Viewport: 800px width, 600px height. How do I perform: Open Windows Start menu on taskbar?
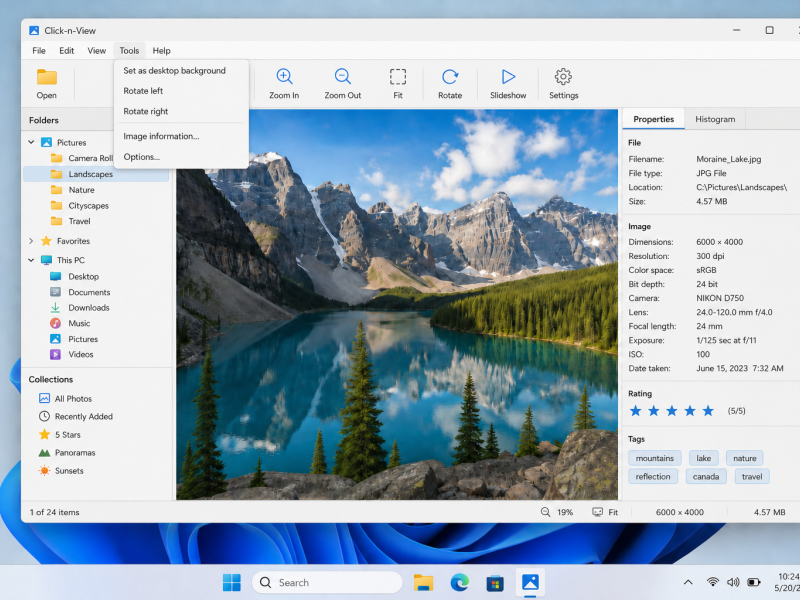tap(232, 582)
